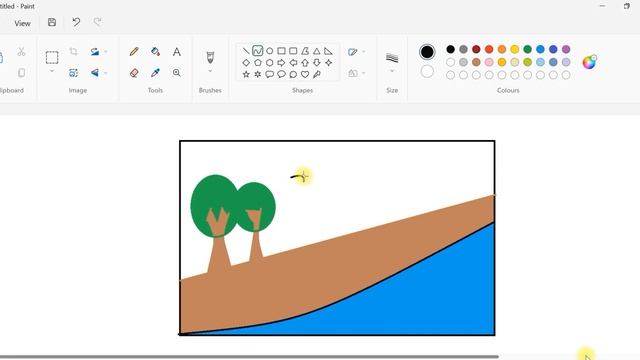Click the Crop icon
Viewport: 640px width, 360px height.
[73, 51]
